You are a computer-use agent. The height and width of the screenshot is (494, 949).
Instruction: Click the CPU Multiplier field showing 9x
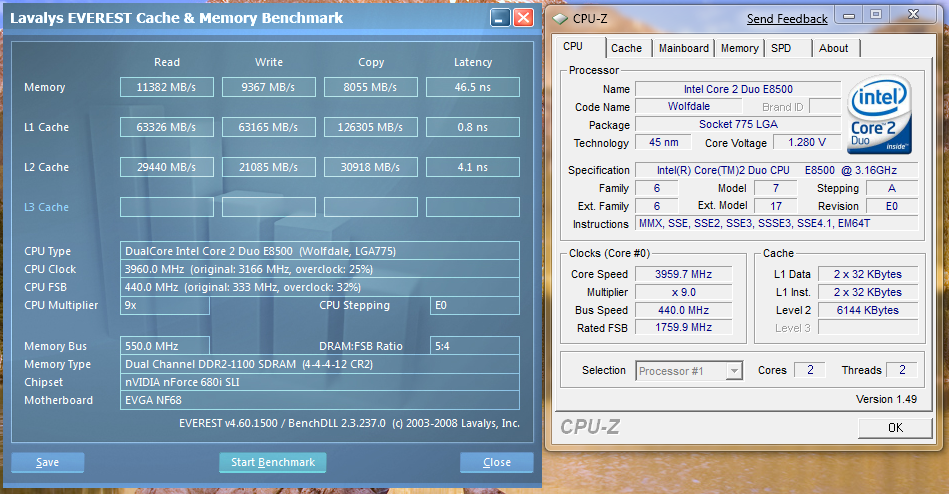click(165, 305)
